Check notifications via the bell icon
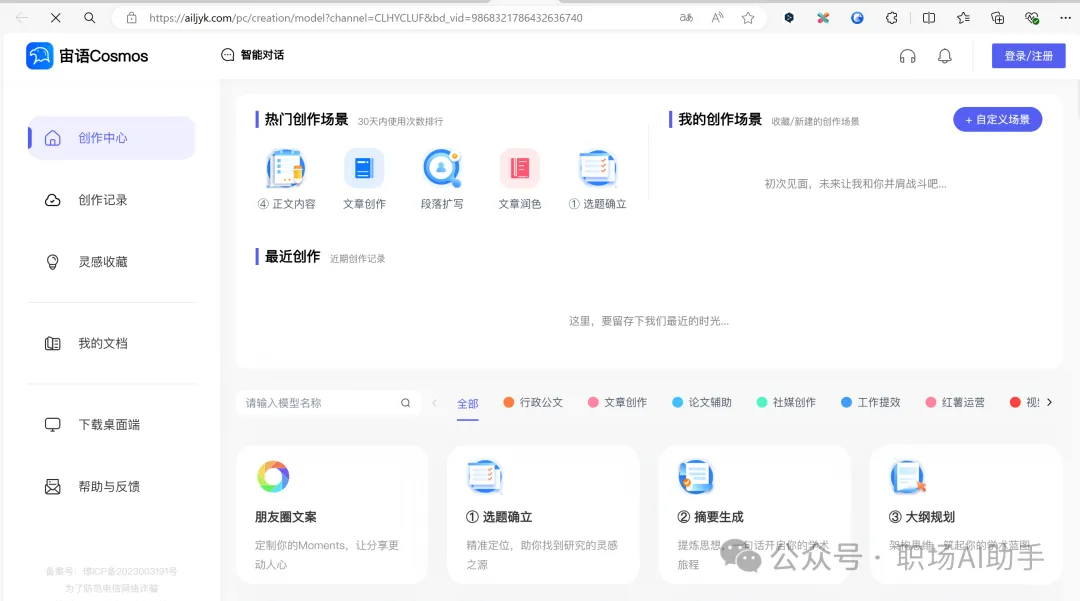Image resolution: width=1080 pixels, height=601 pixels. [x=945, y=56]
